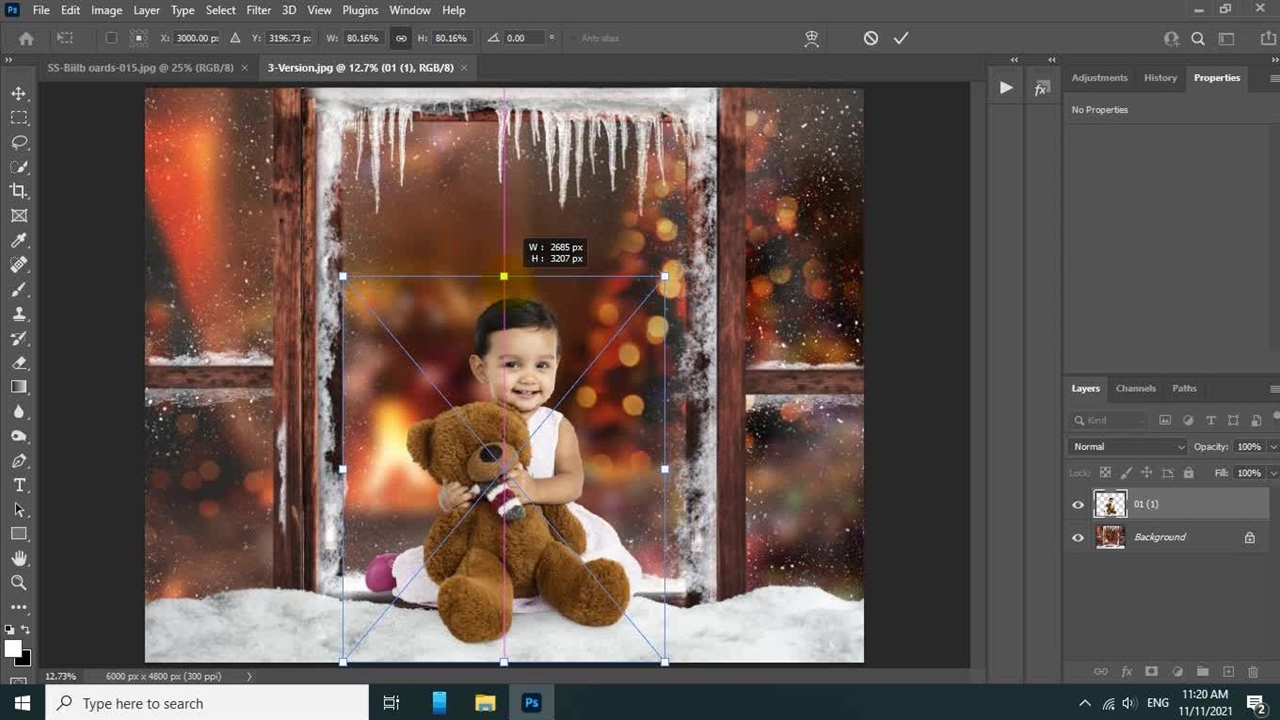Toggle the maintain aspect ratio link

[x=401, y=38]
